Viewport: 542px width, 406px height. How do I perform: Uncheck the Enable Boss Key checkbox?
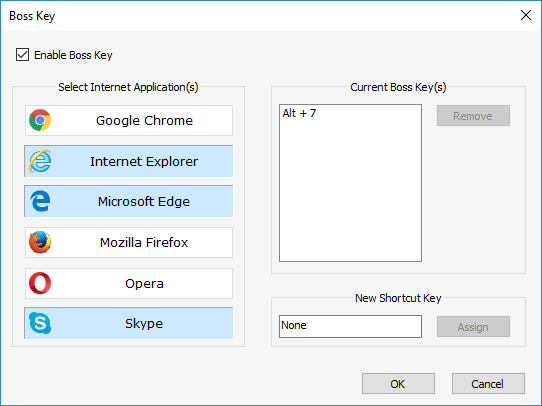coord(22,55)
